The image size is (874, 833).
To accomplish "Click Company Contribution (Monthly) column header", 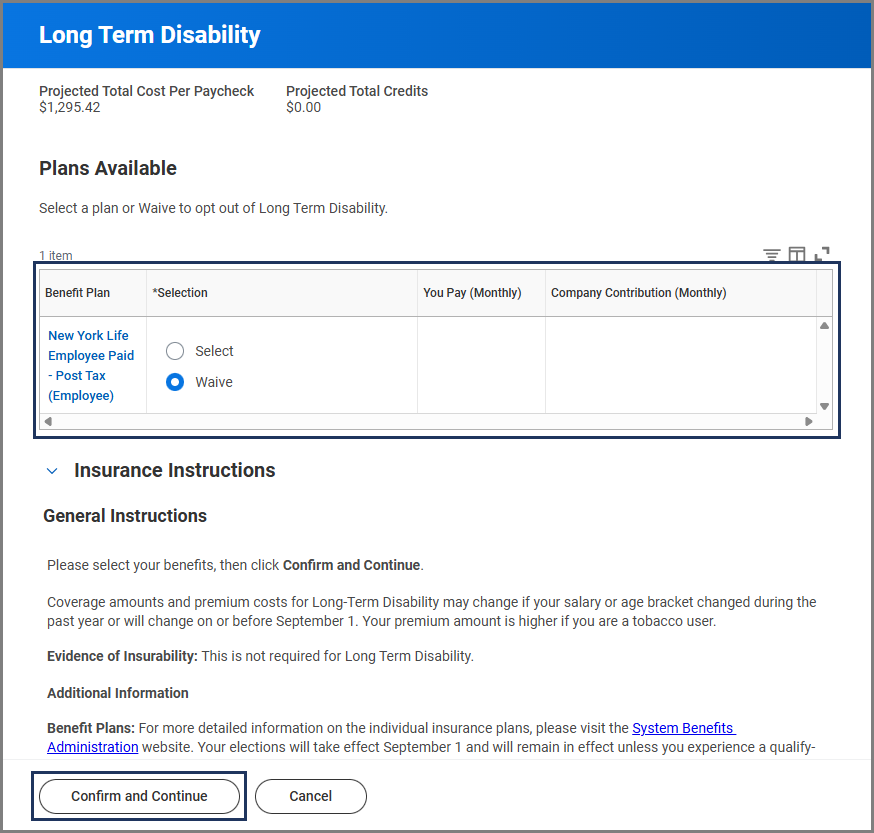I will 638,293.
